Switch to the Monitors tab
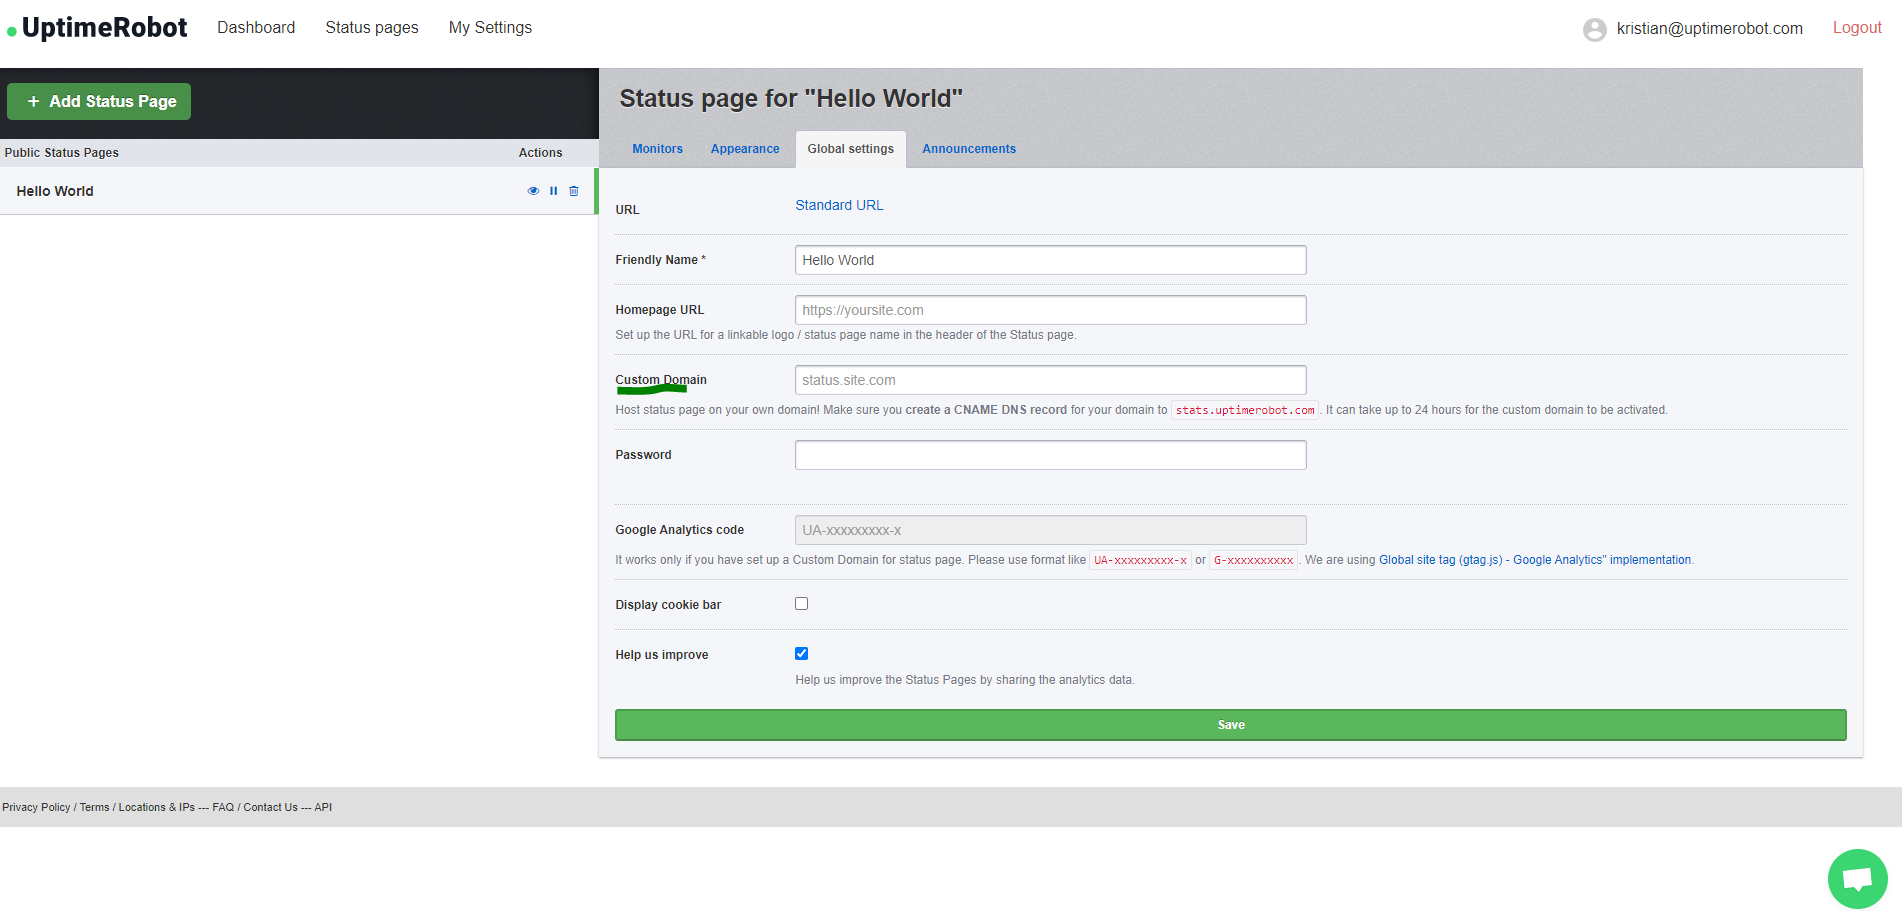 657,149
